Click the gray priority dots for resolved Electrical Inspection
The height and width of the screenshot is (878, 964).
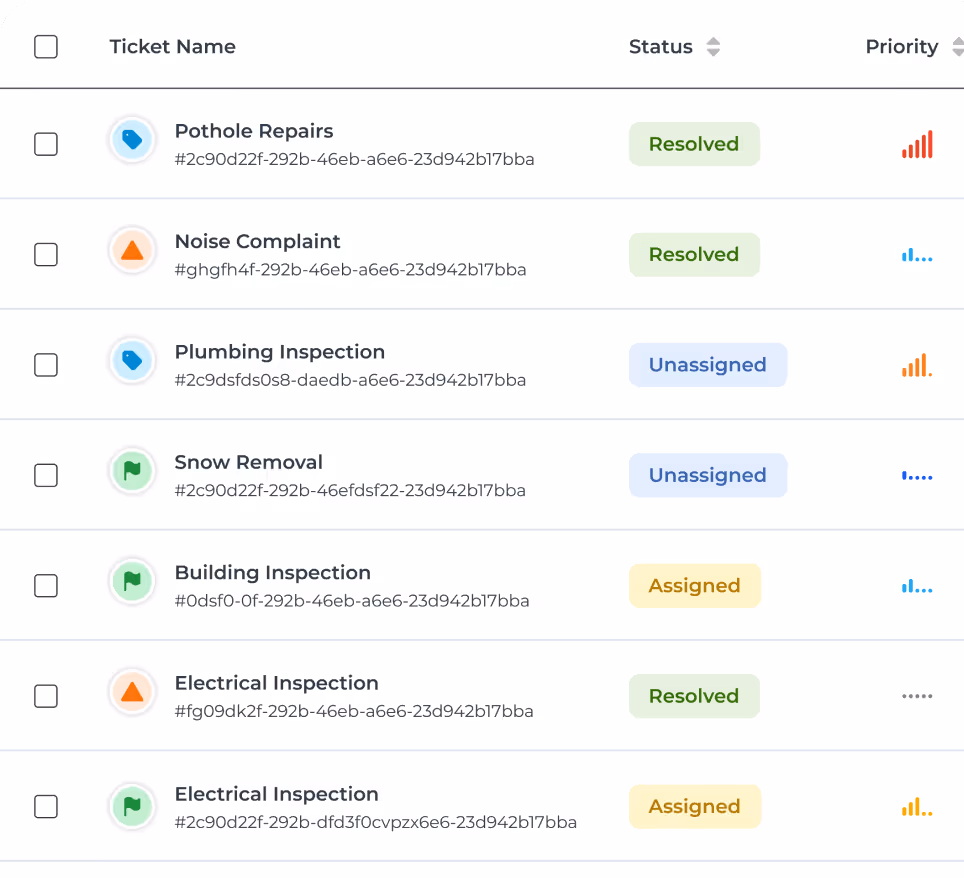(x=917, y=696)
